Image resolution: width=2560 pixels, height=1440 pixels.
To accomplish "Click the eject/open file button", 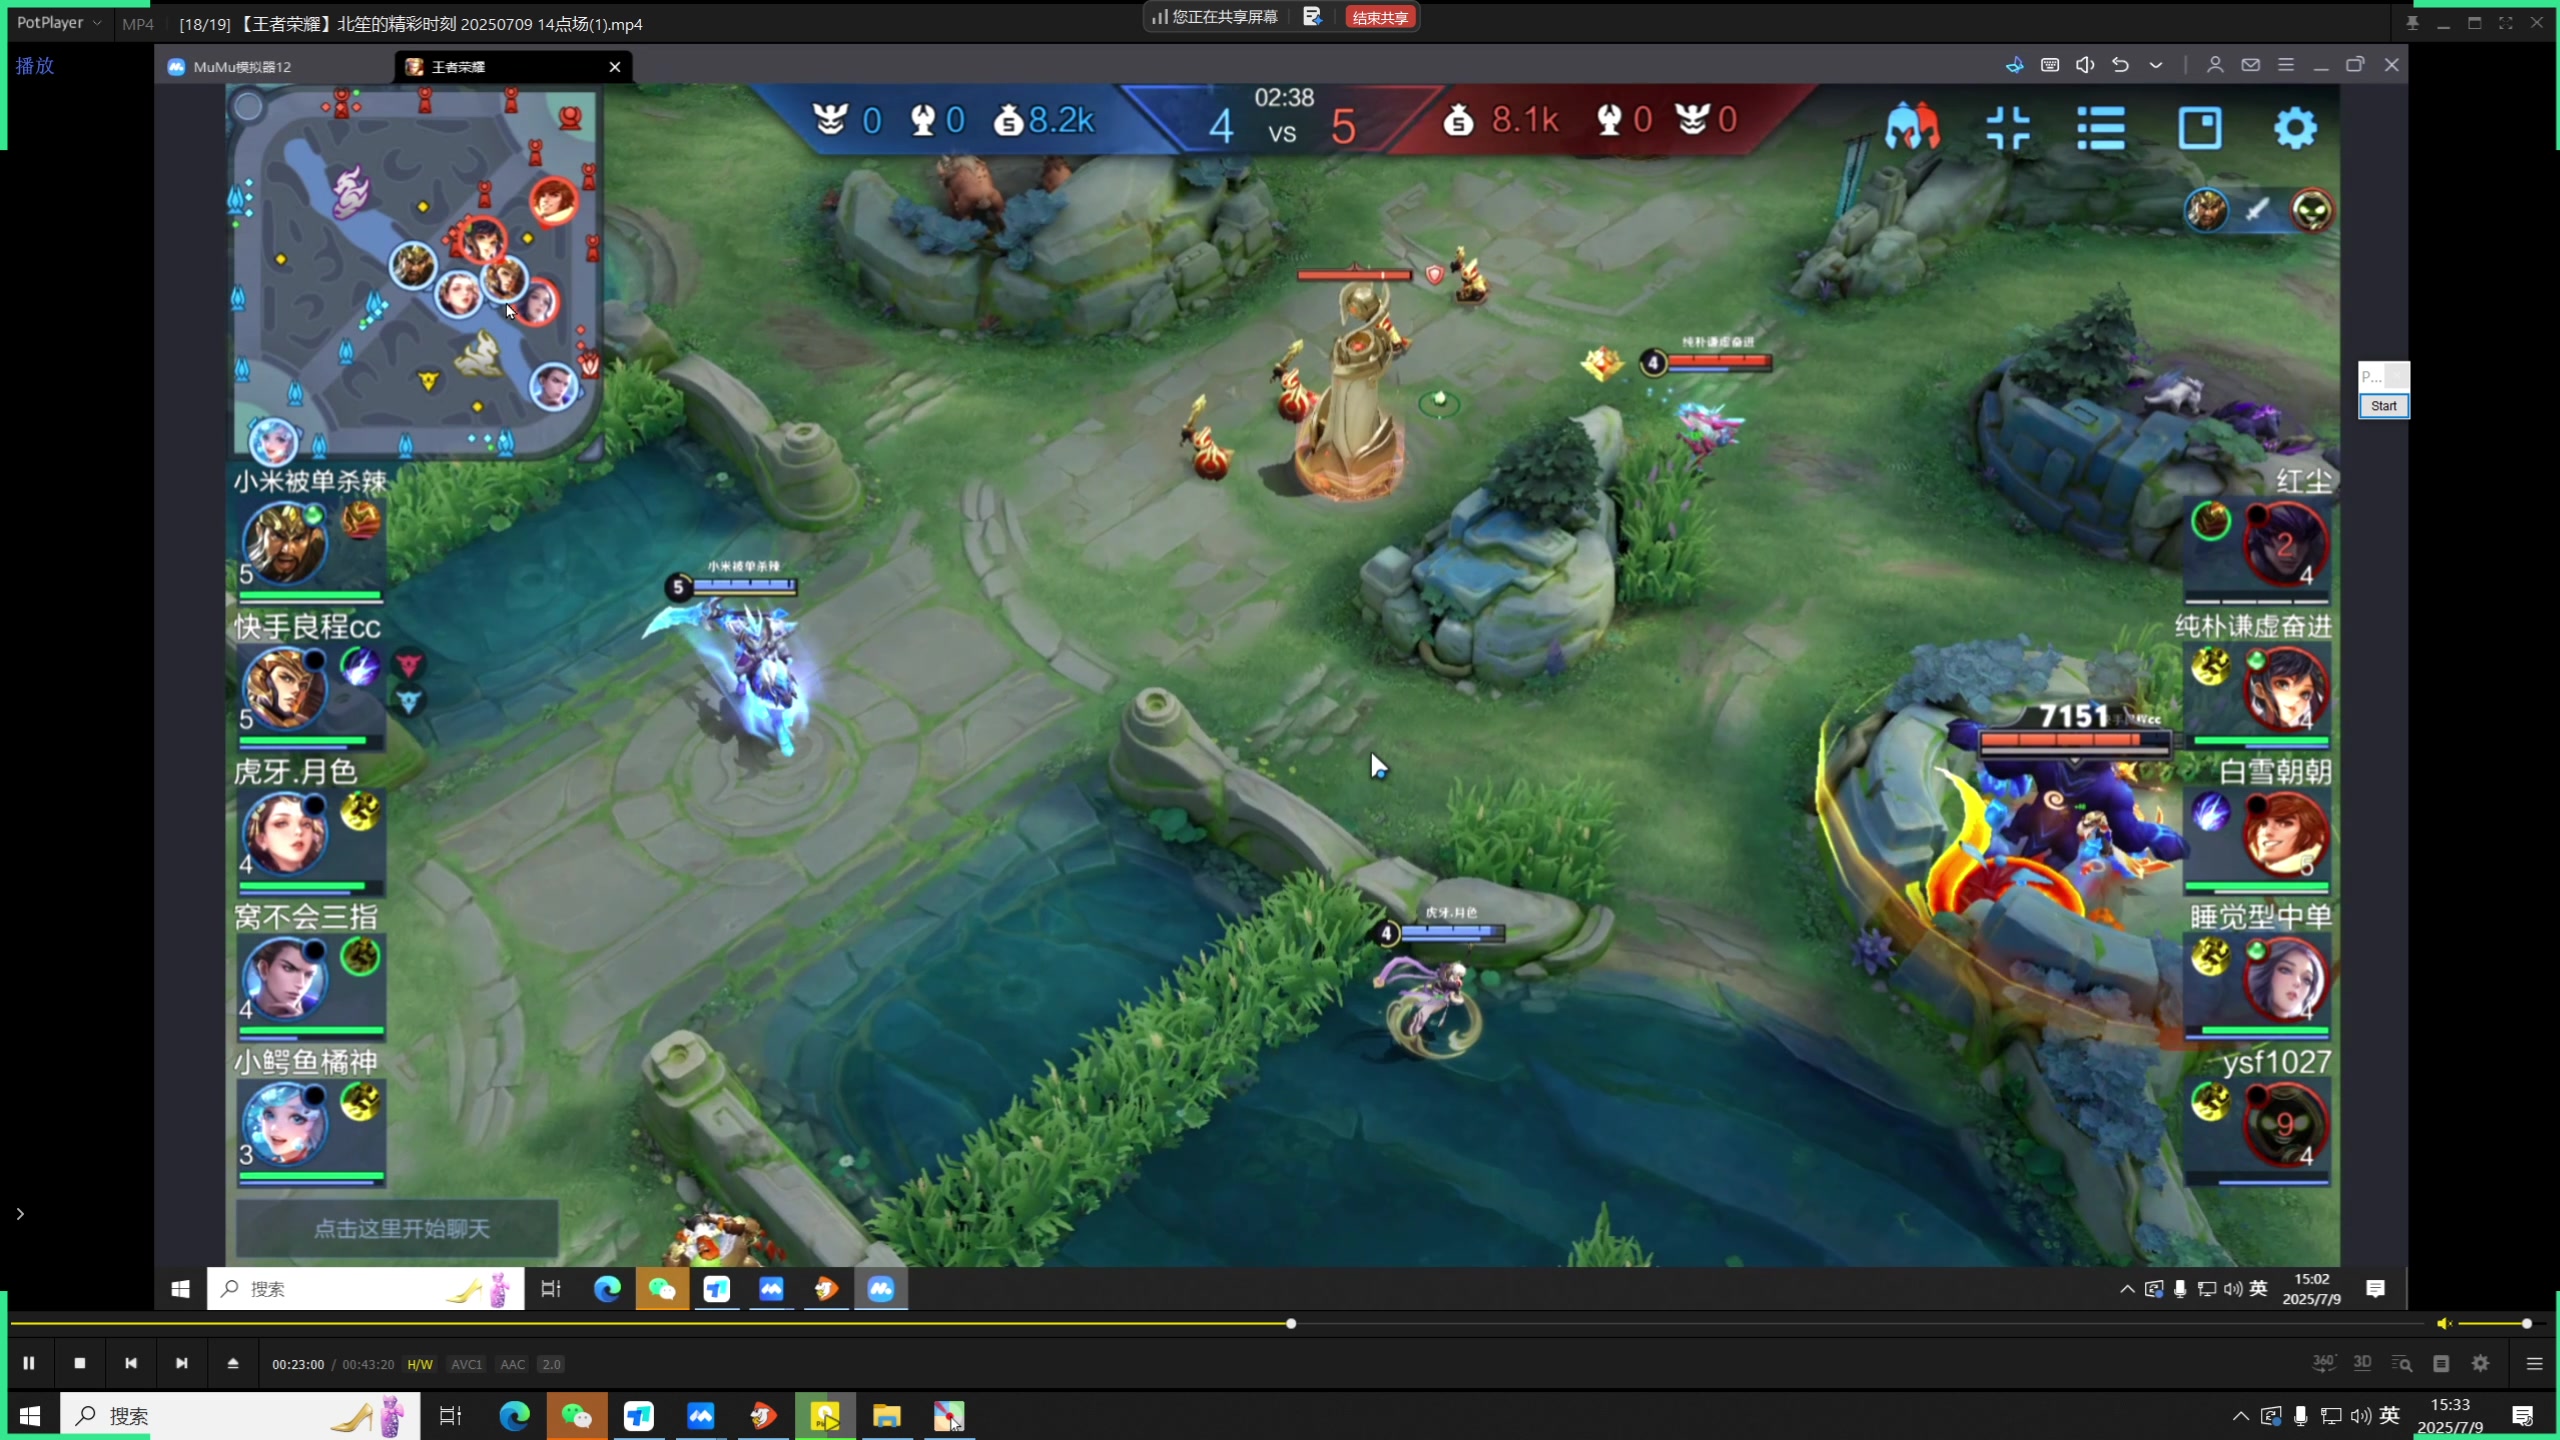I will 233,1363.
